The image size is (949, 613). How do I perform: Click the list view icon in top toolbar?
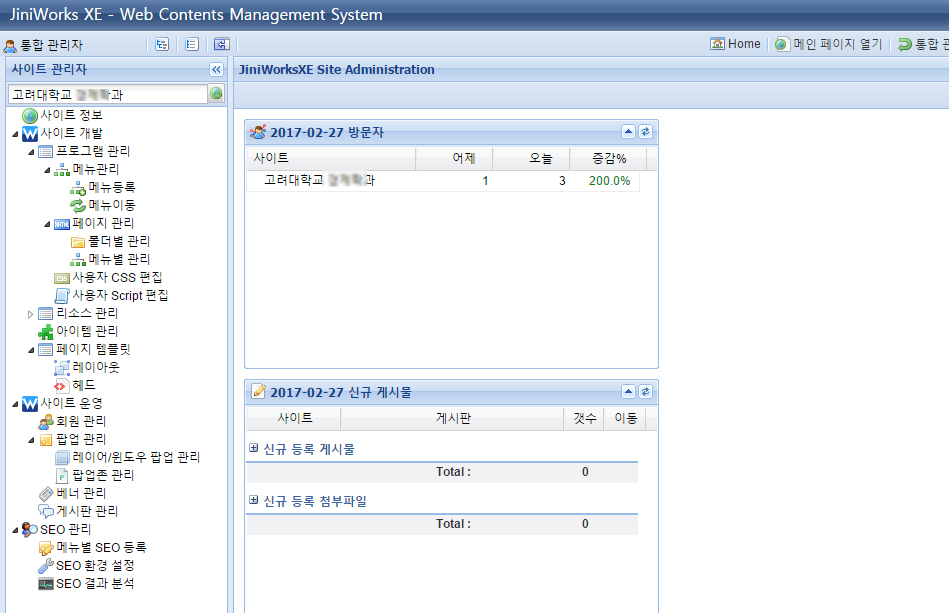click(x=192, y=44)
